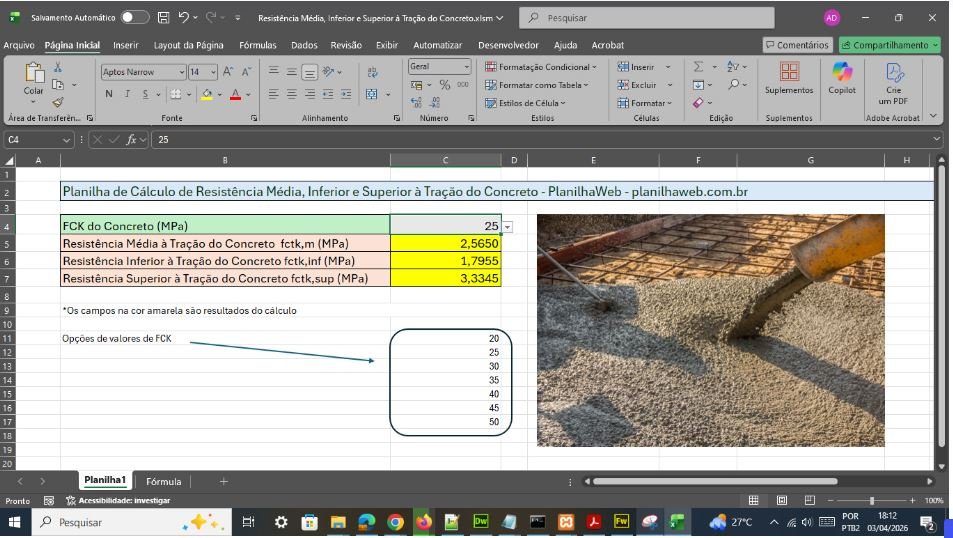Toggle bold formatting with N button

tap(108, 94)
